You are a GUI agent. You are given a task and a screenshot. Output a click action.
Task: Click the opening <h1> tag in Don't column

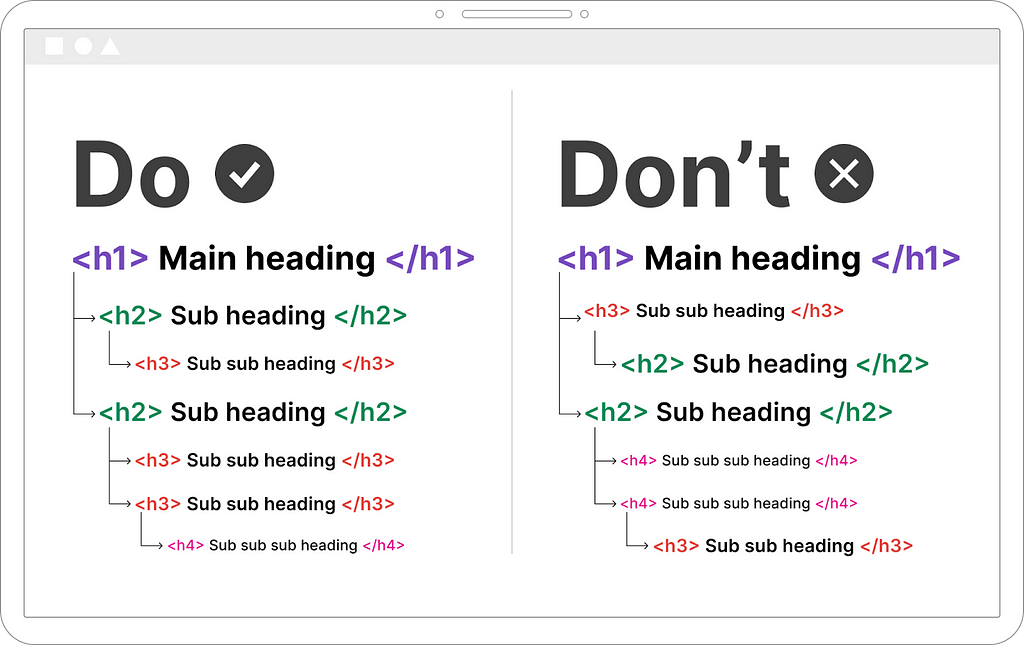596,258
